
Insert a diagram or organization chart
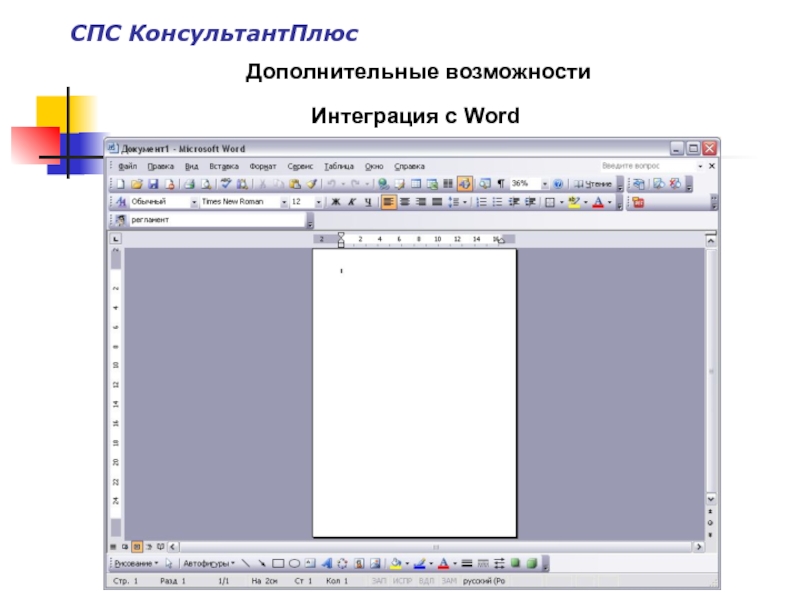coord(342,564)
